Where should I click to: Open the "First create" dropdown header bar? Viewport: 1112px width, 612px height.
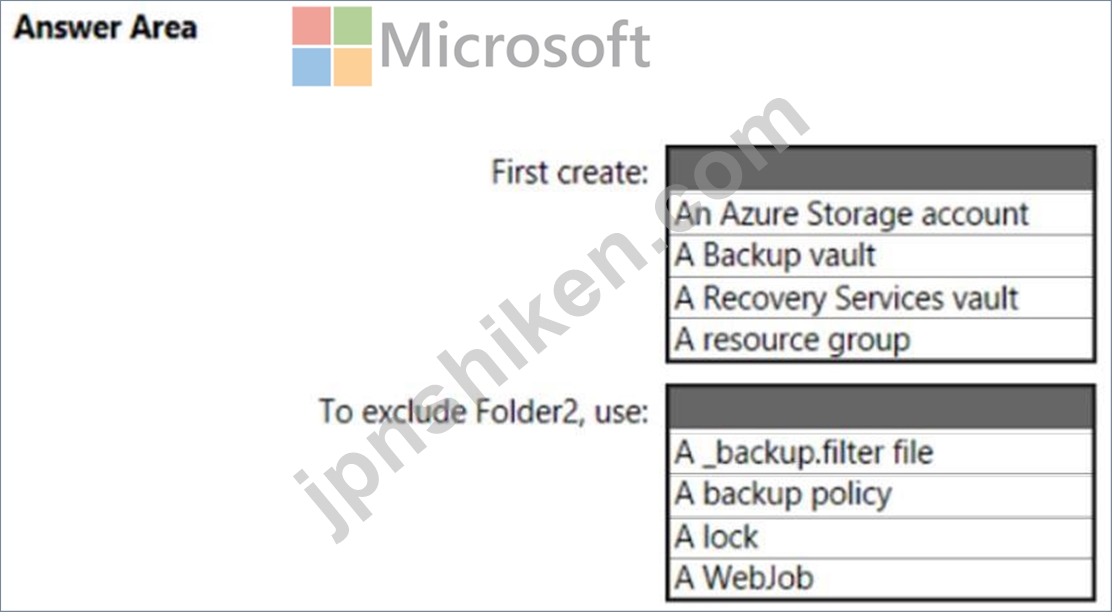pyautogui.click(x=880, y=170)
